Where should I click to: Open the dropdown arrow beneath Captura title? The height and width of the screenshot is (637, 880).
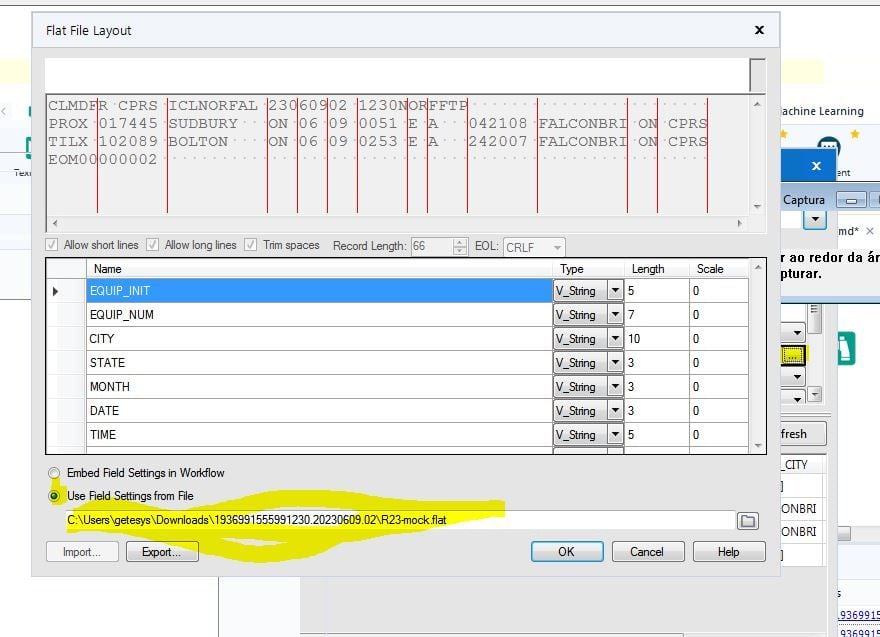[x=815, y=219]
